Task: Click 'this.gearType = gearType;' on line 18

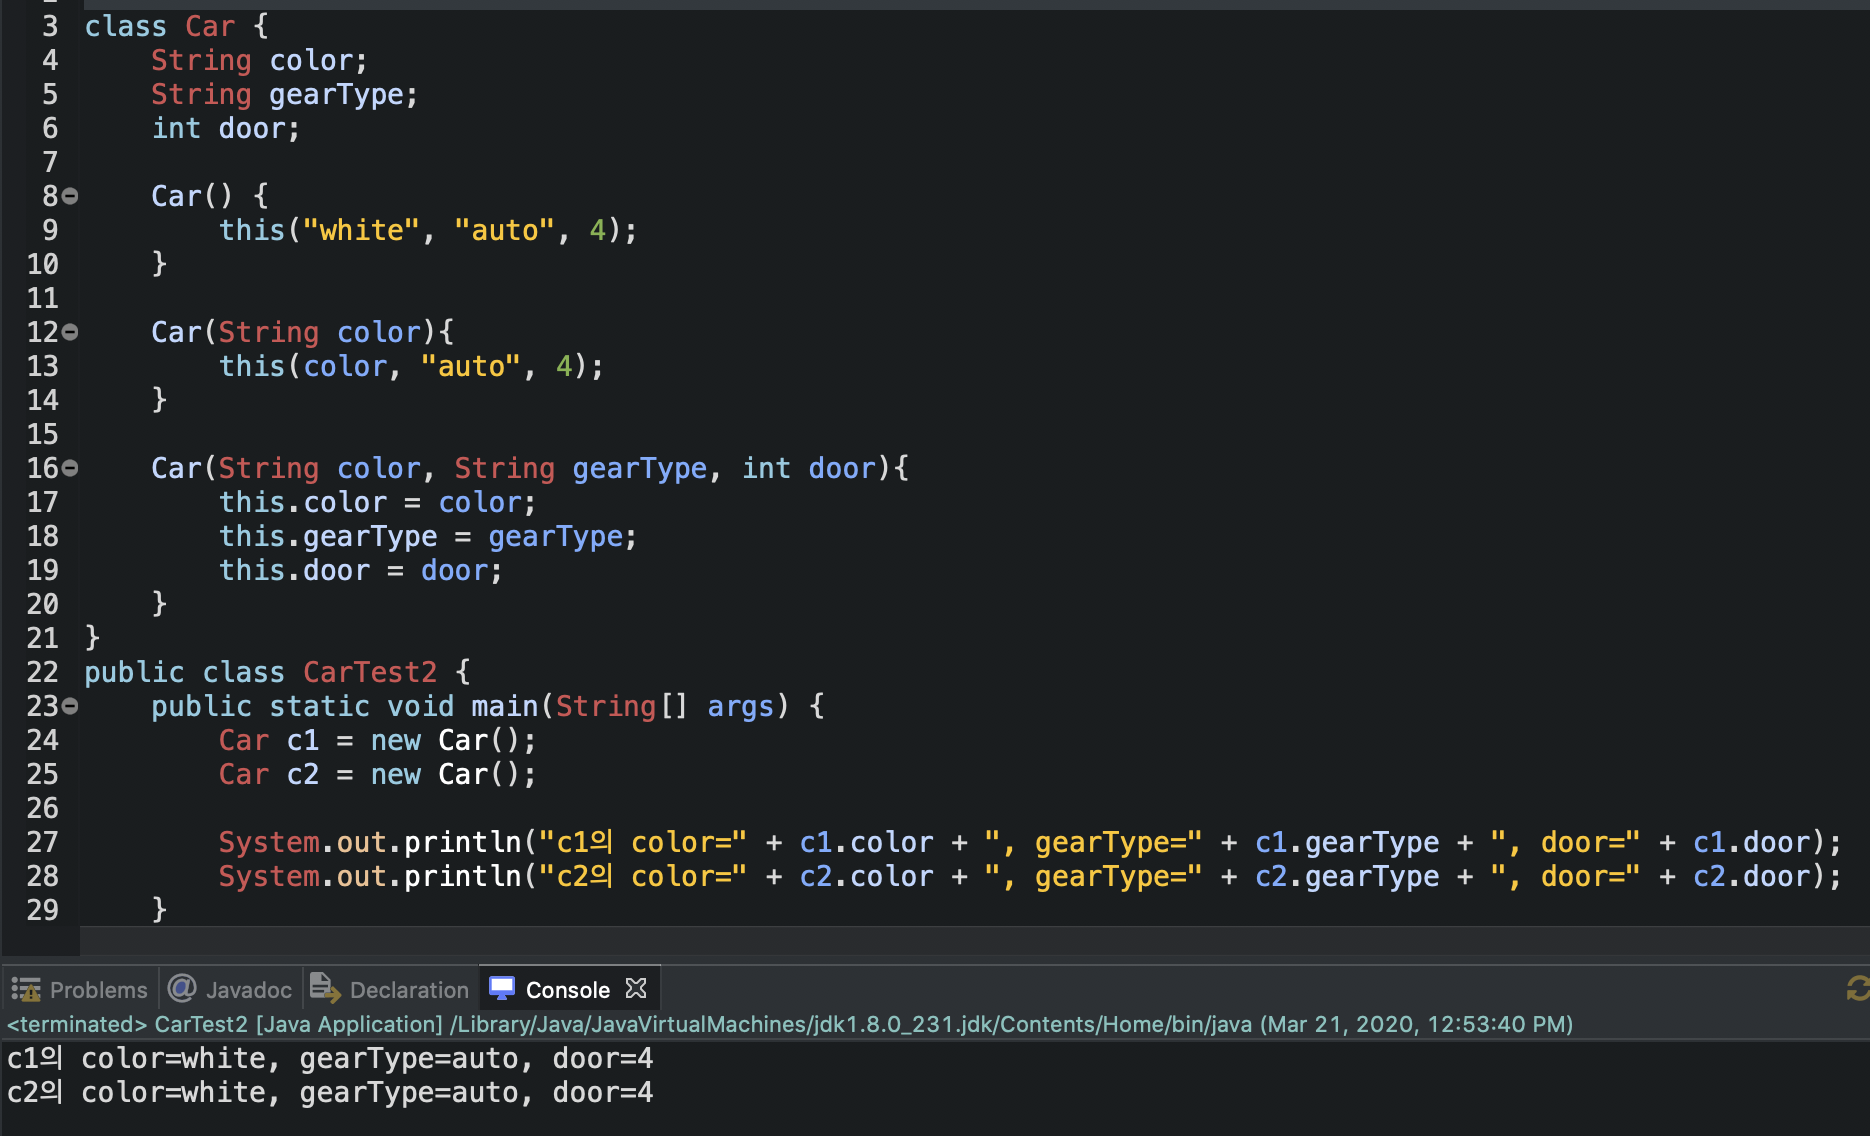Action: pos(428,536)
